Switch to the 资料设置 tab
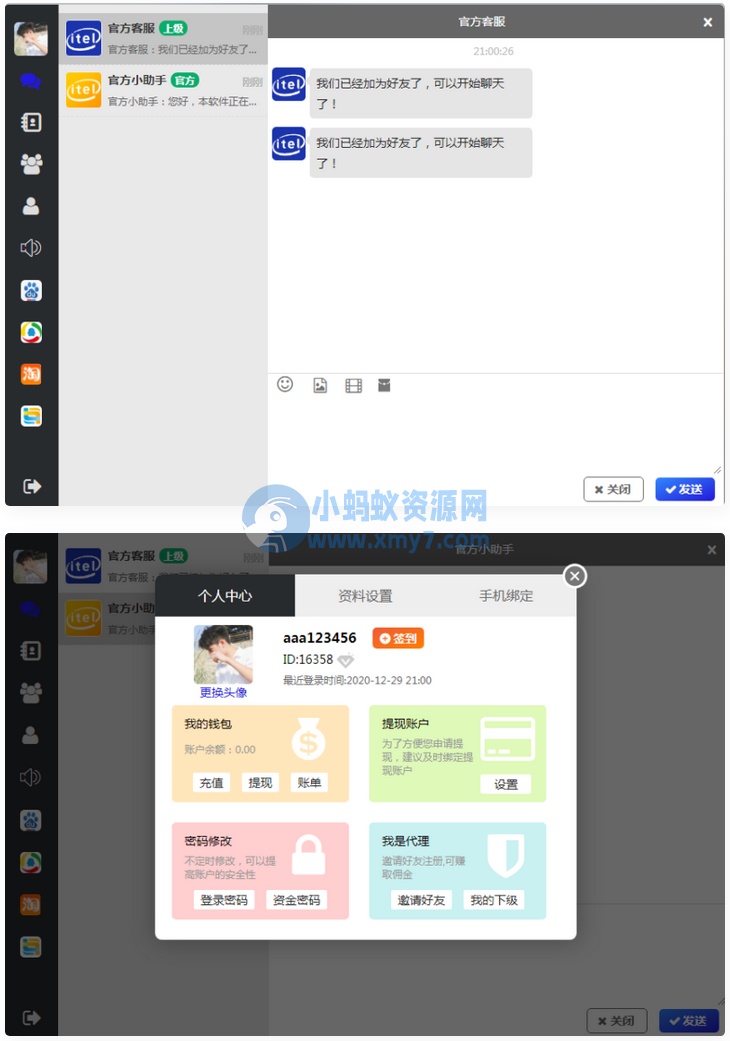This screenshot has height=1041, width=730. point(365,596)
